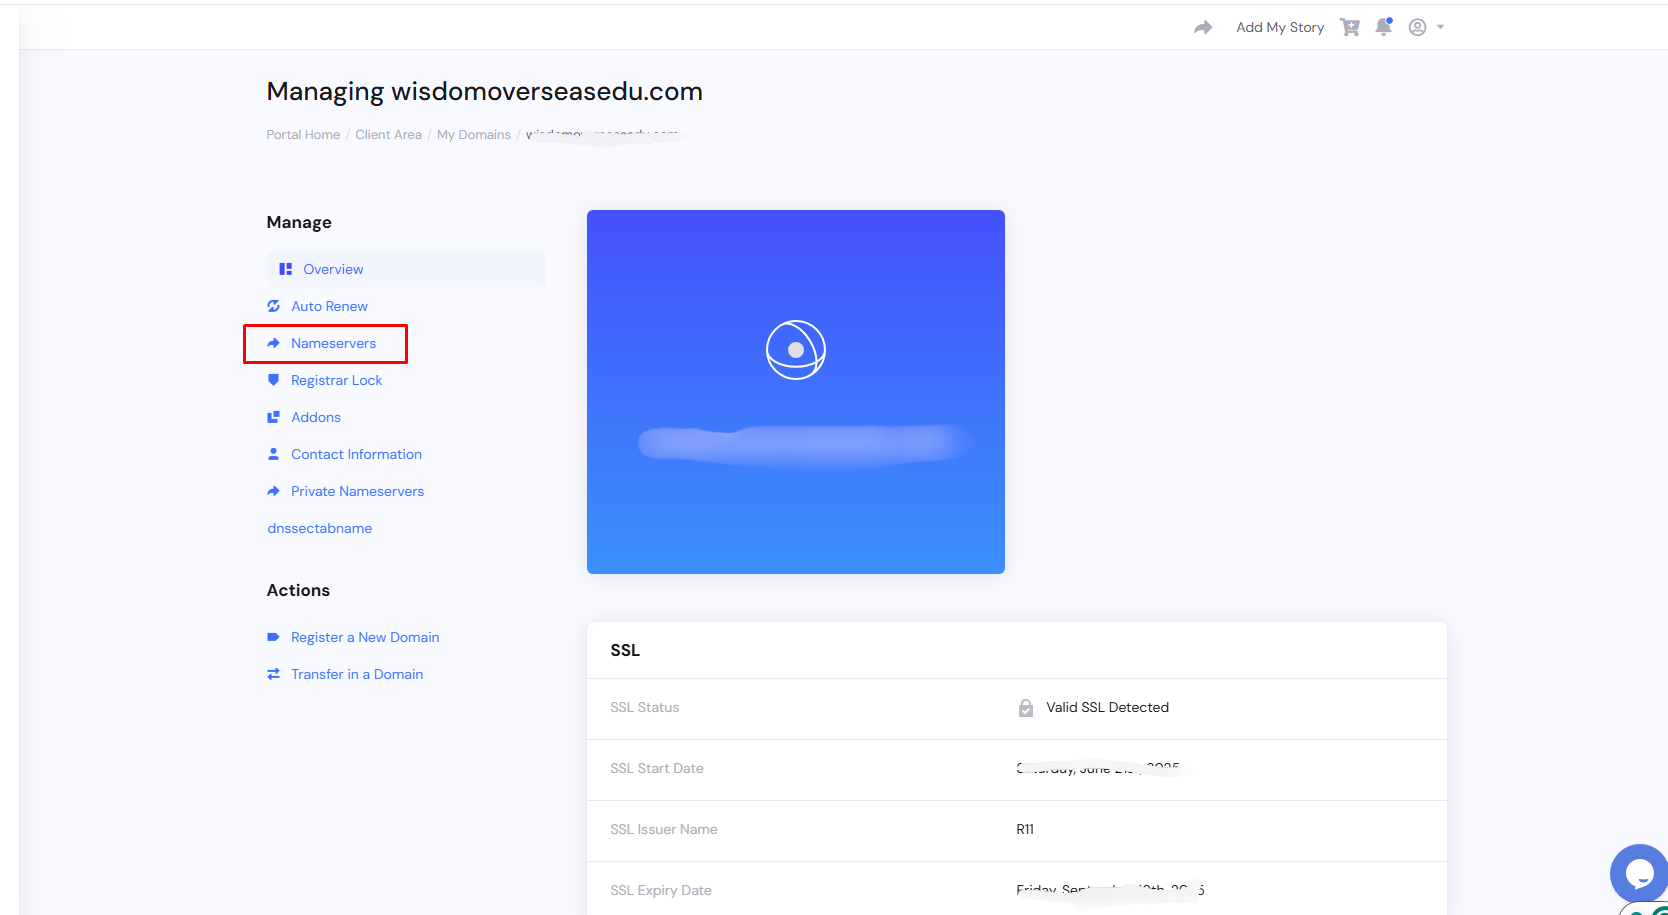Click the Actions sidebar heading
The image size is (1668, 915).
(298, 590)
